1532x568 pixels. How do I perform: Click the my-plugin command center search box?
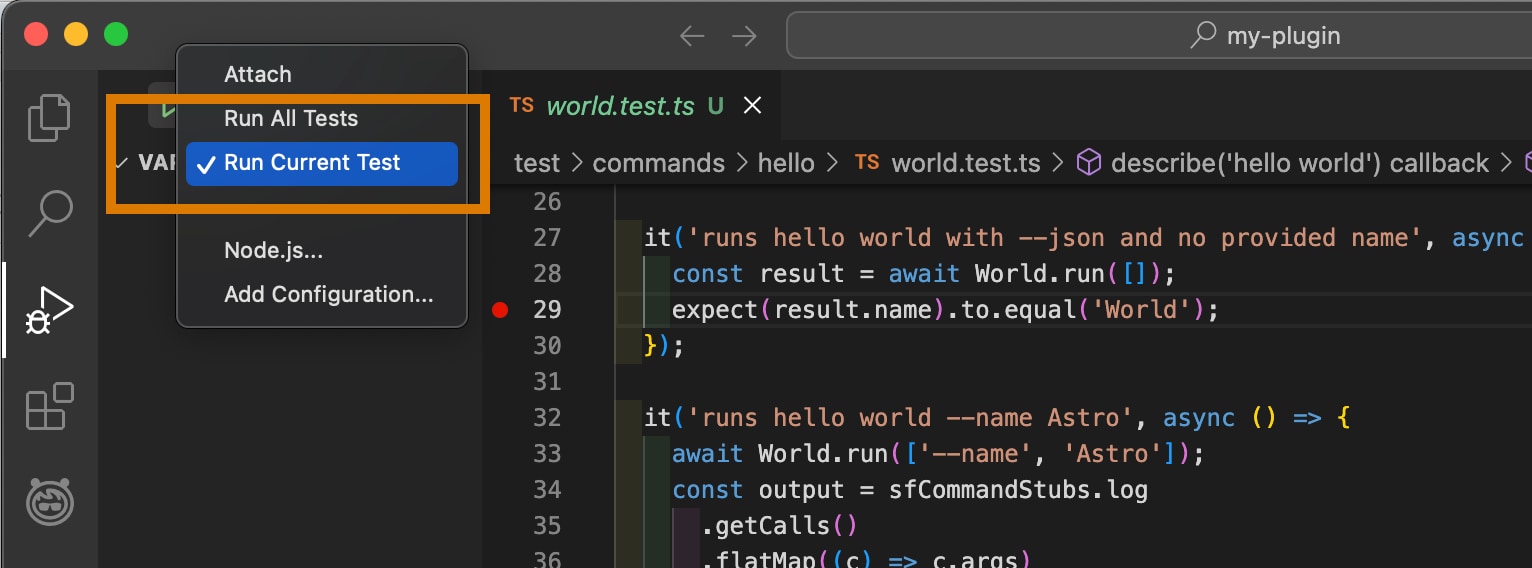click(1159, 37)
